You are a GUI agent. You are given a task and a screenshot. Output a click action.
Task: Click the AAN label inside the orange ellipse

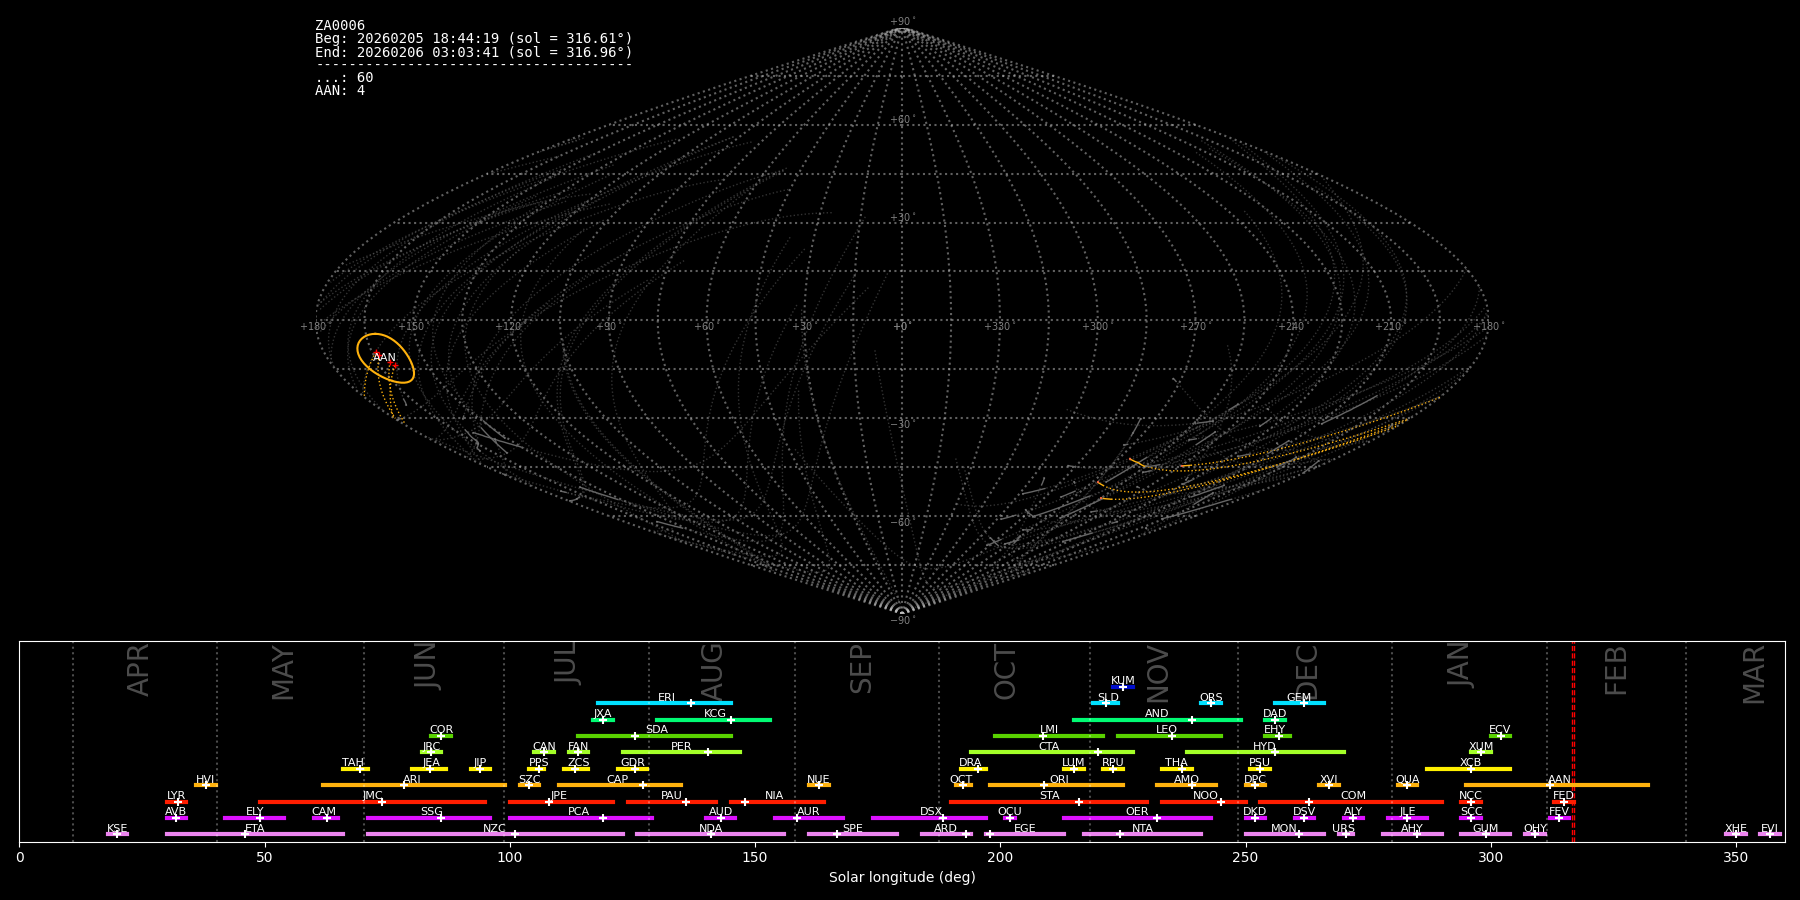(384, 357)
